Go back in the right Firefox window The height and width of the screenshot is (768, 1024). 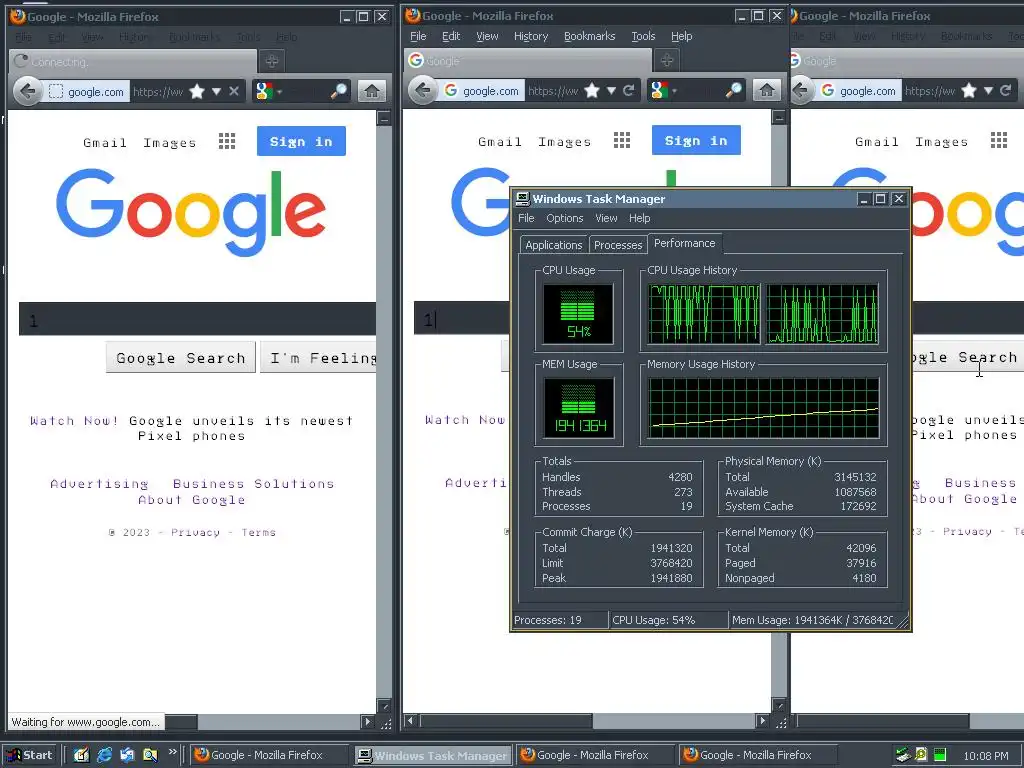(801, 90)
